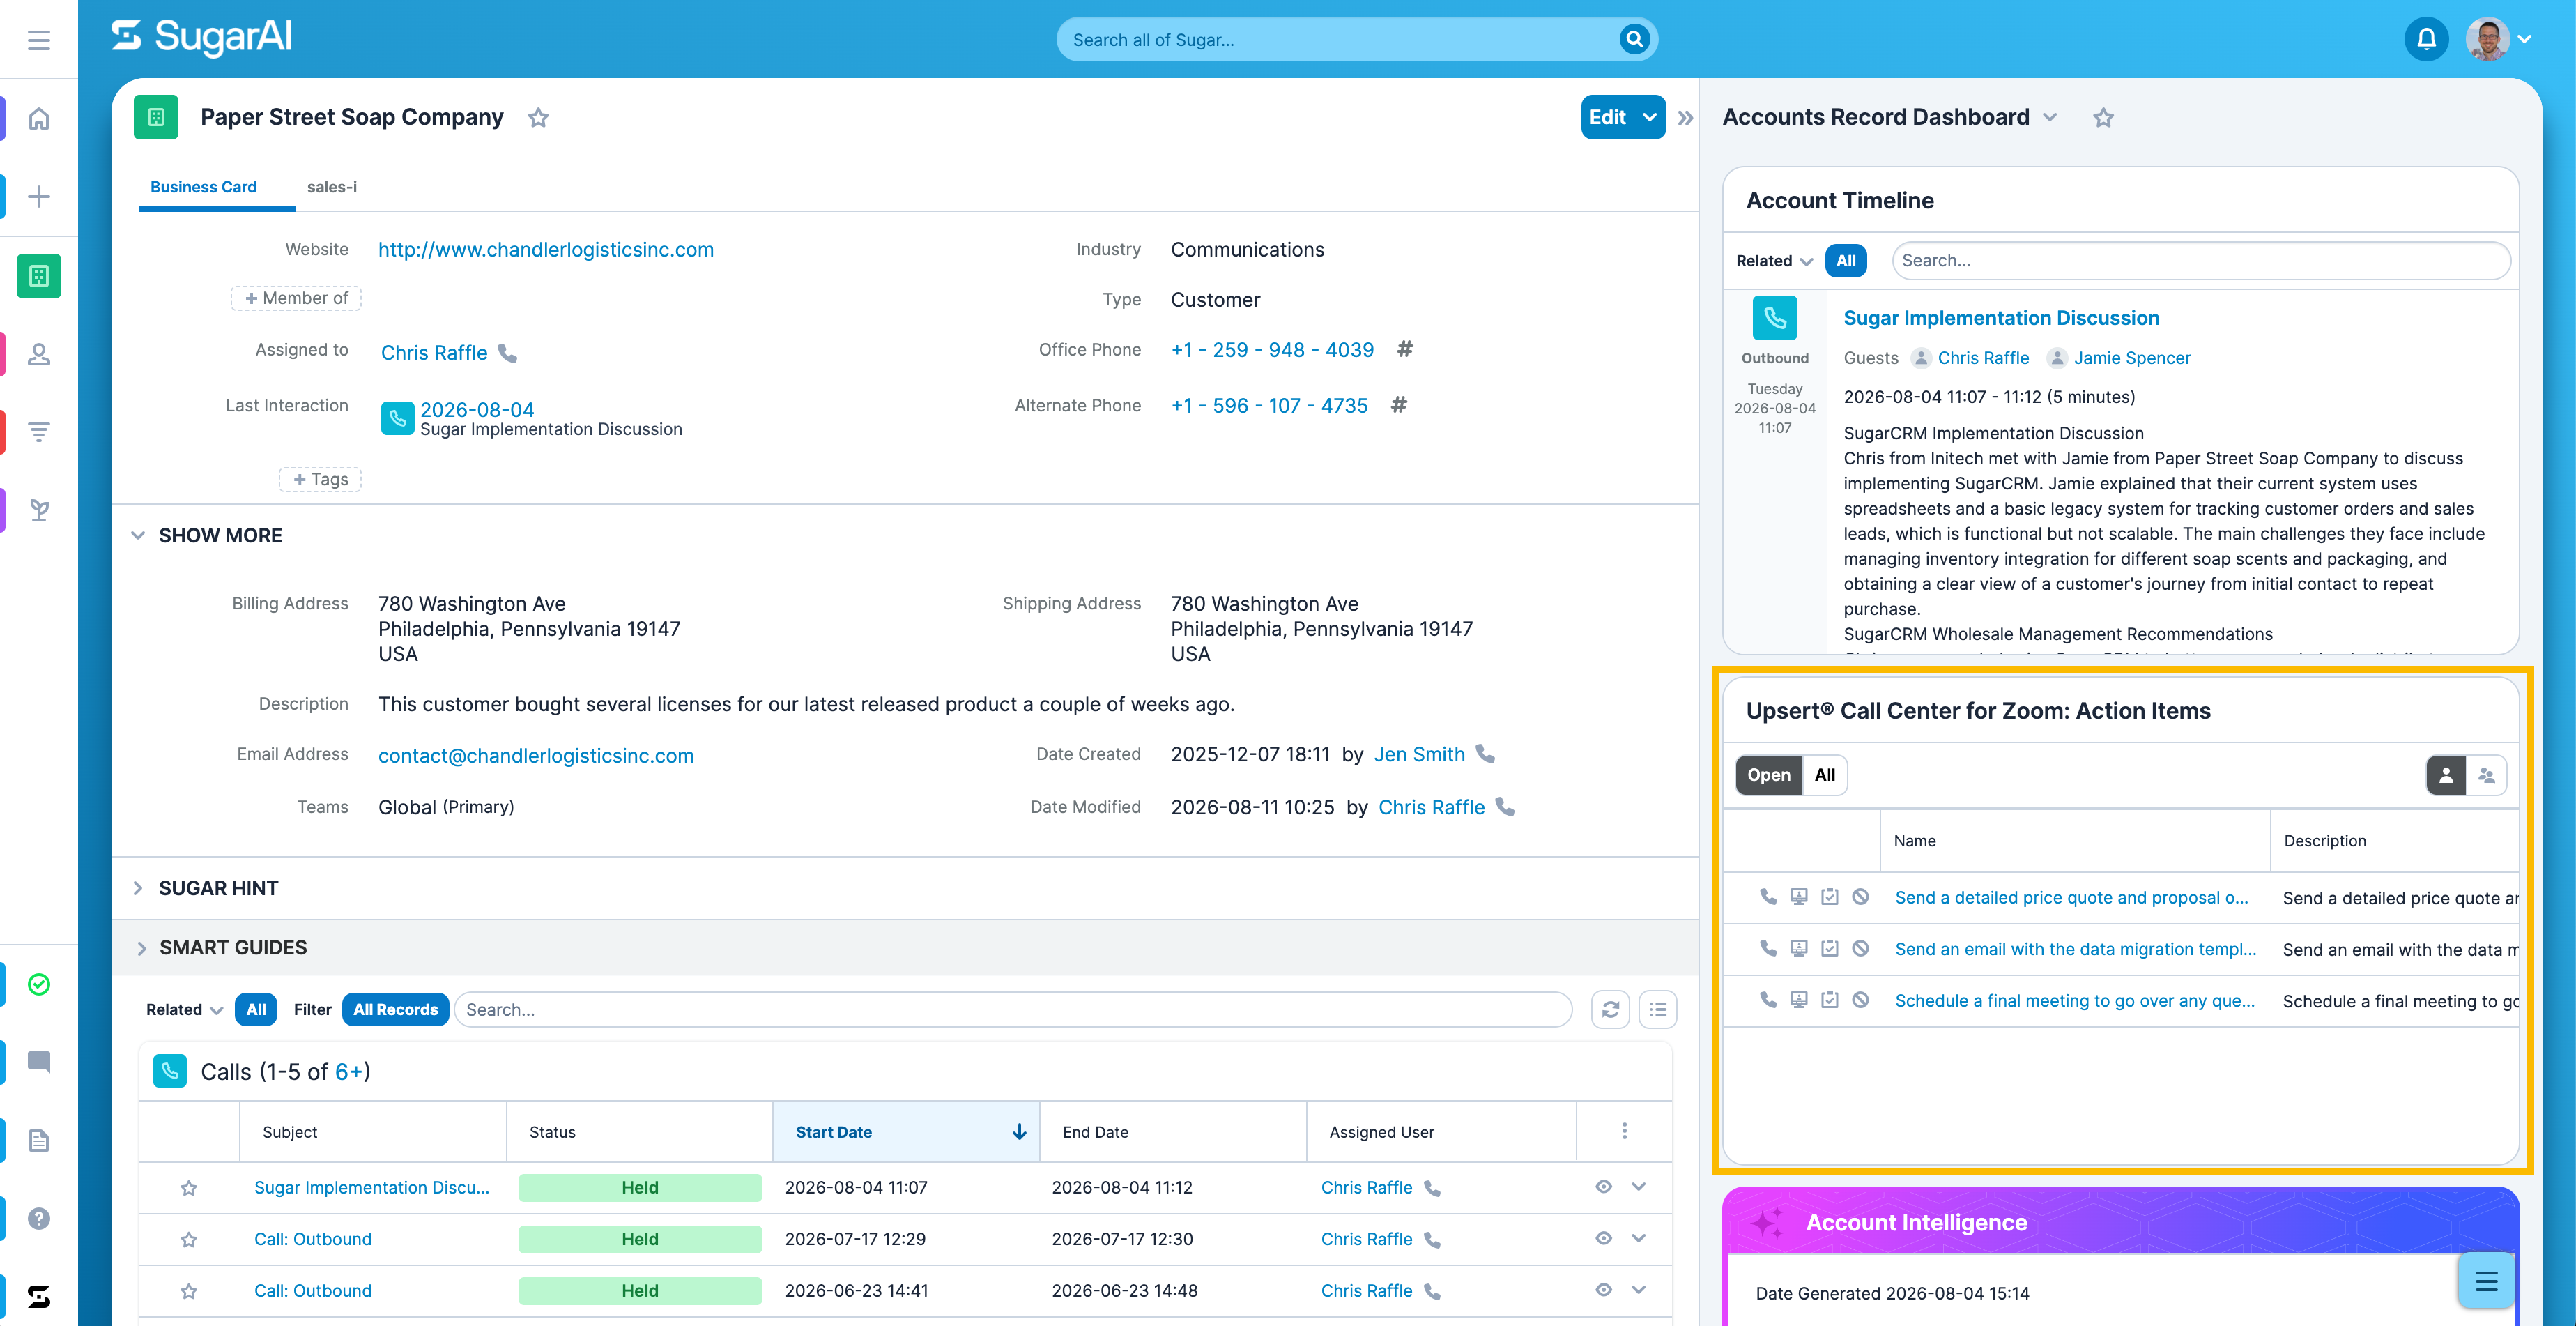Viewport: 2576px width, 1326px height.
Task: Open the Leads sprout sidebar icon
Action: point(39,511)
